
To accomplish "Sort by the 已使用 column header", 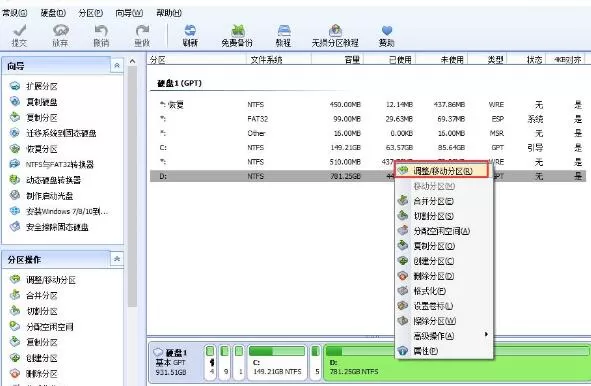I will [389, 60].
